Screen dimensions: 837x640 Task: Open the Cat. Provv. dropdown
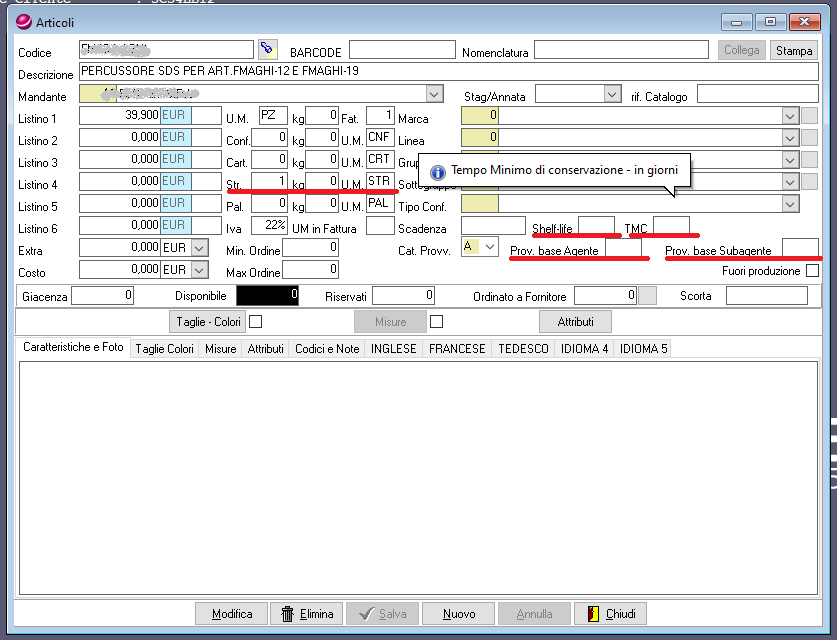(490, 247)
